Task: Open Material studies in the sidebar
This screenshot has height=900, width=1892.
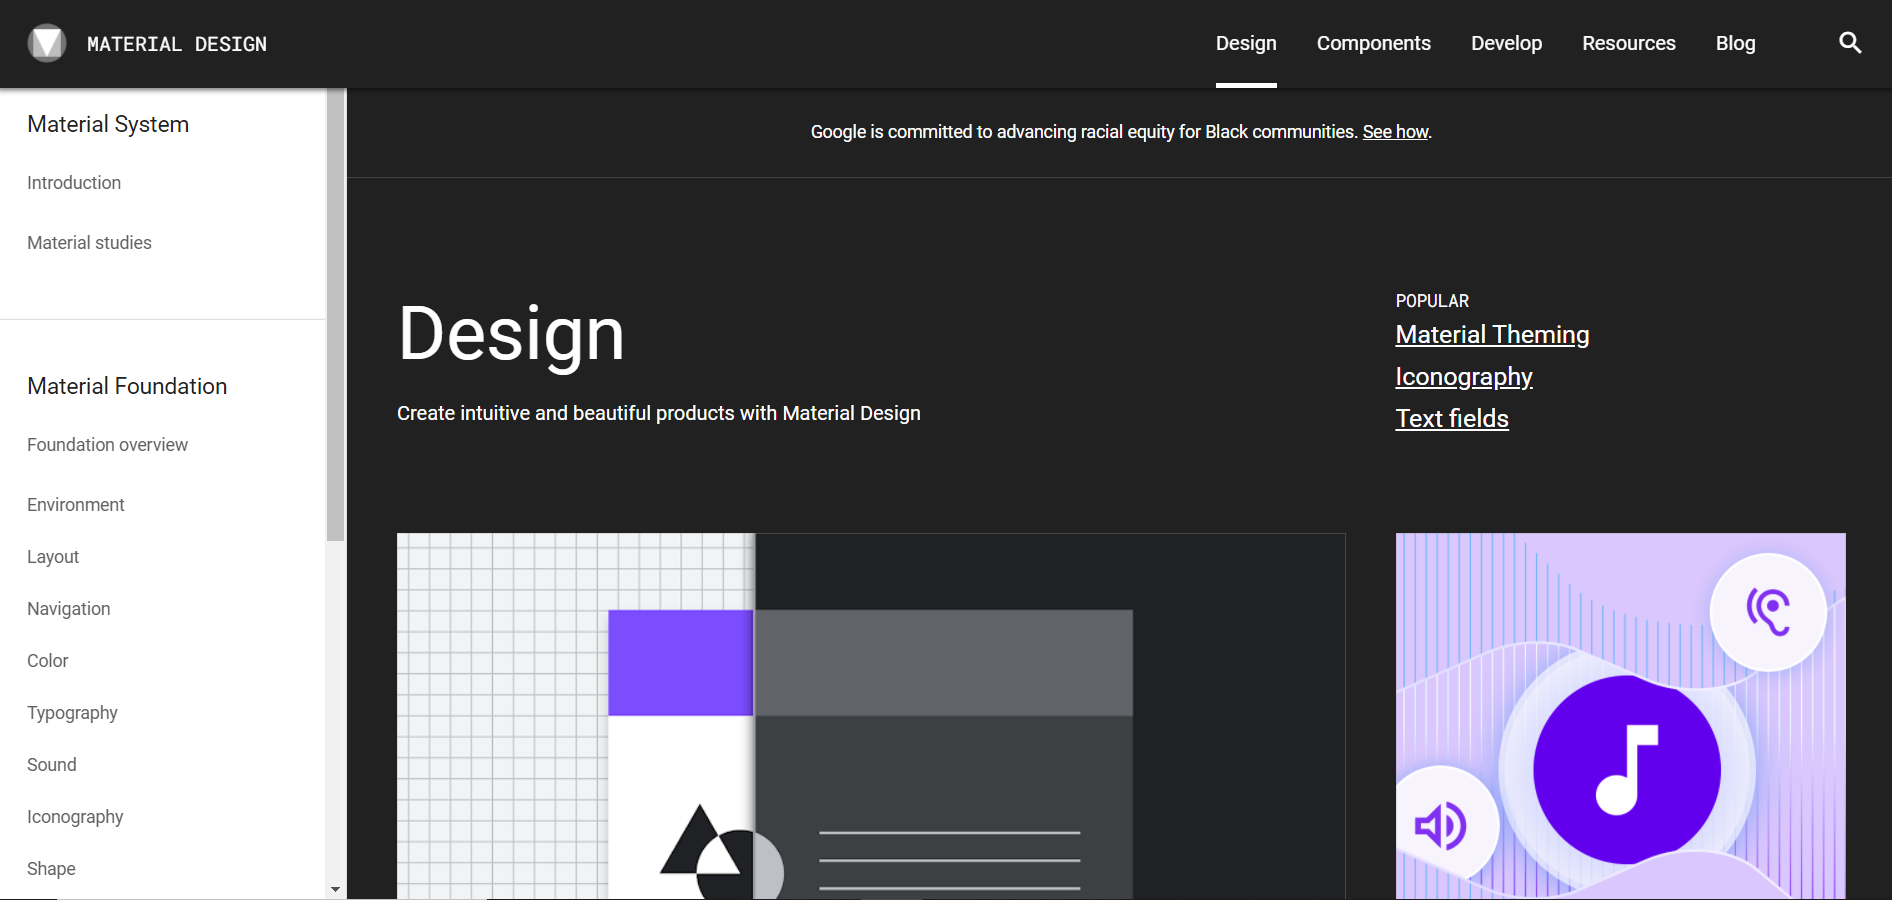Action: [x=89, y=243]
